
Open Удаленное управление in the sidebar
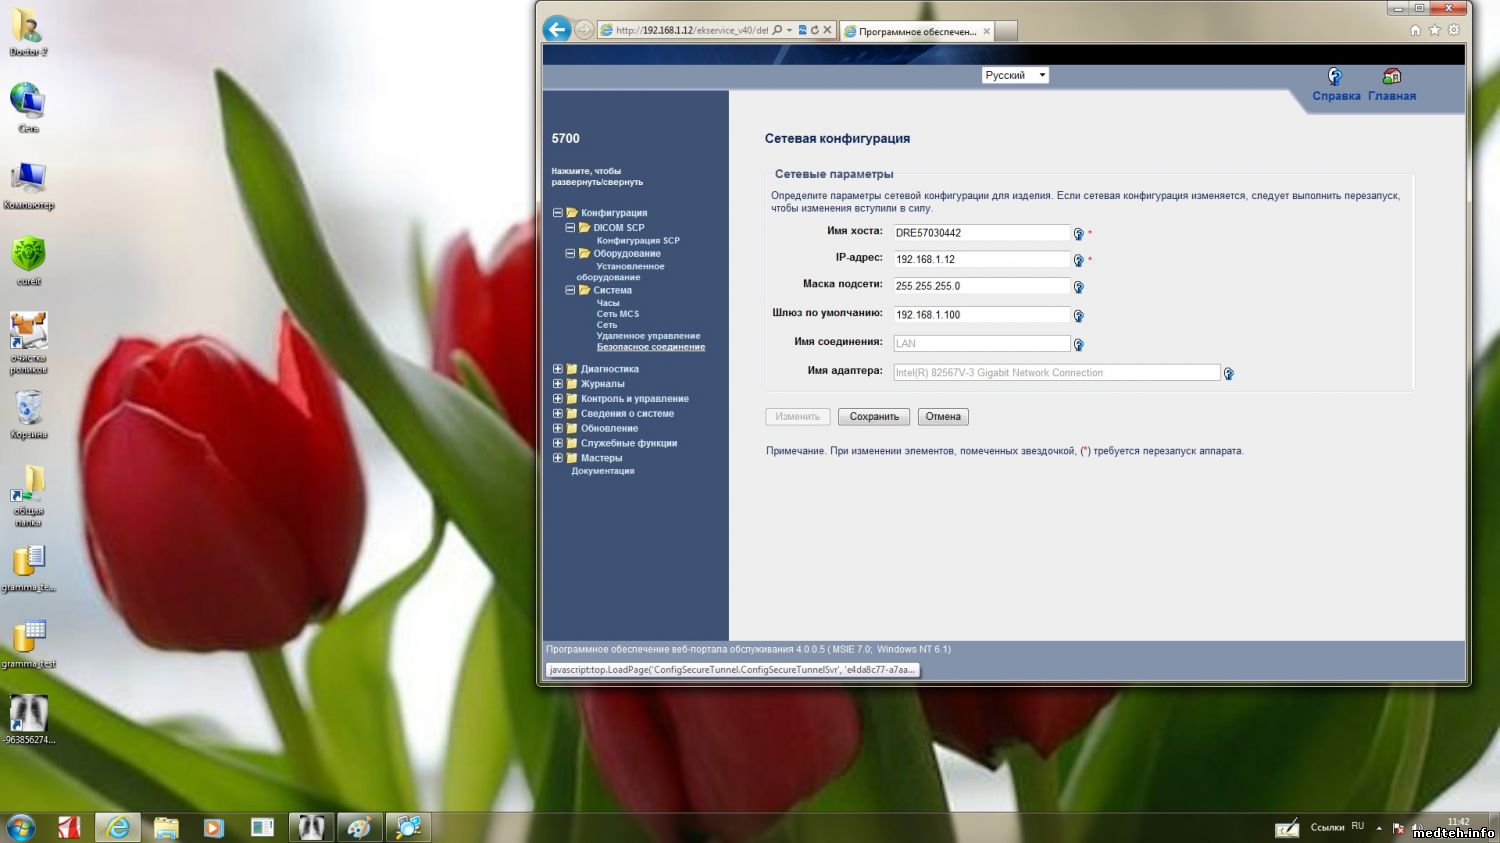tap(648, 336)
